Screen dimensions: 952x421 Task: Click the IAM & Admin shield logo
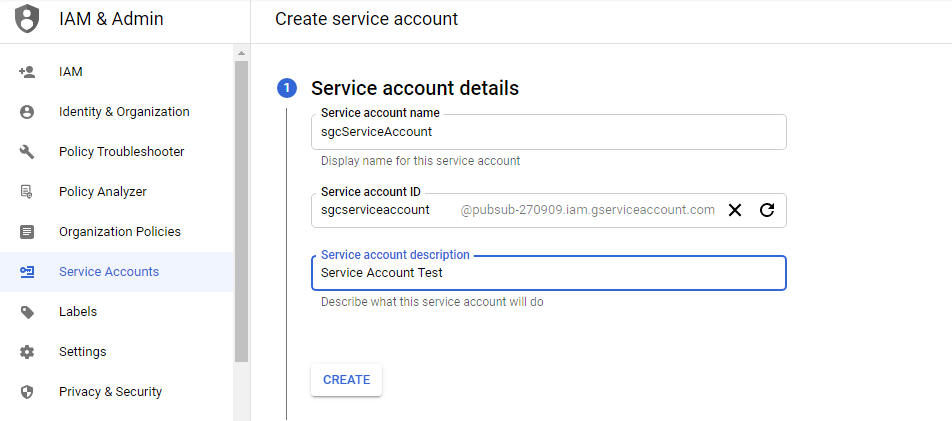pyautogui.click(x=28, y=19)
